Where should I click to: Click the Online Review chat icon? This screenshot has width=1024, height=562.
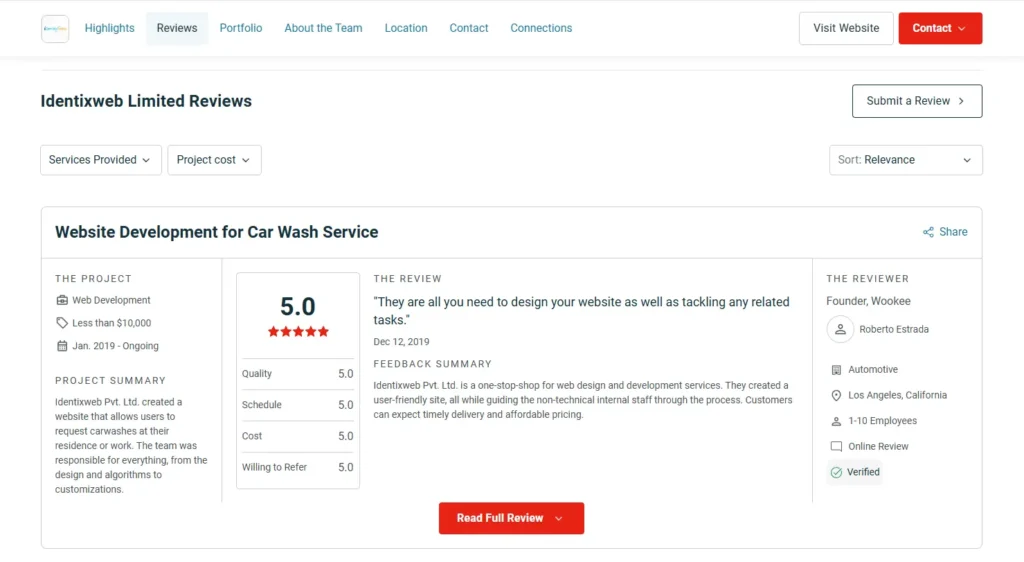[x=836, y=446]
